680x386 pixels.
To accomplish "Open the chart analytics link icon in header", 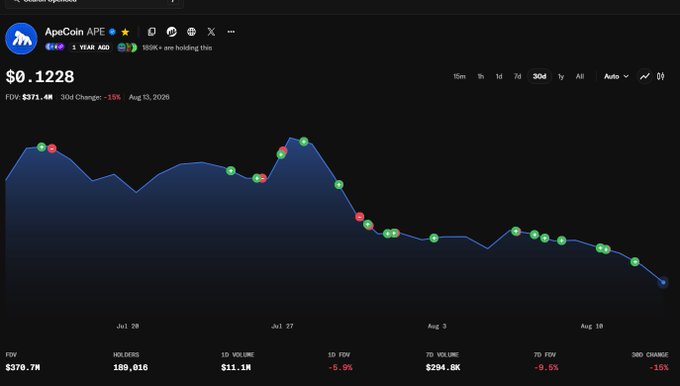I will (x=172, y=32).
